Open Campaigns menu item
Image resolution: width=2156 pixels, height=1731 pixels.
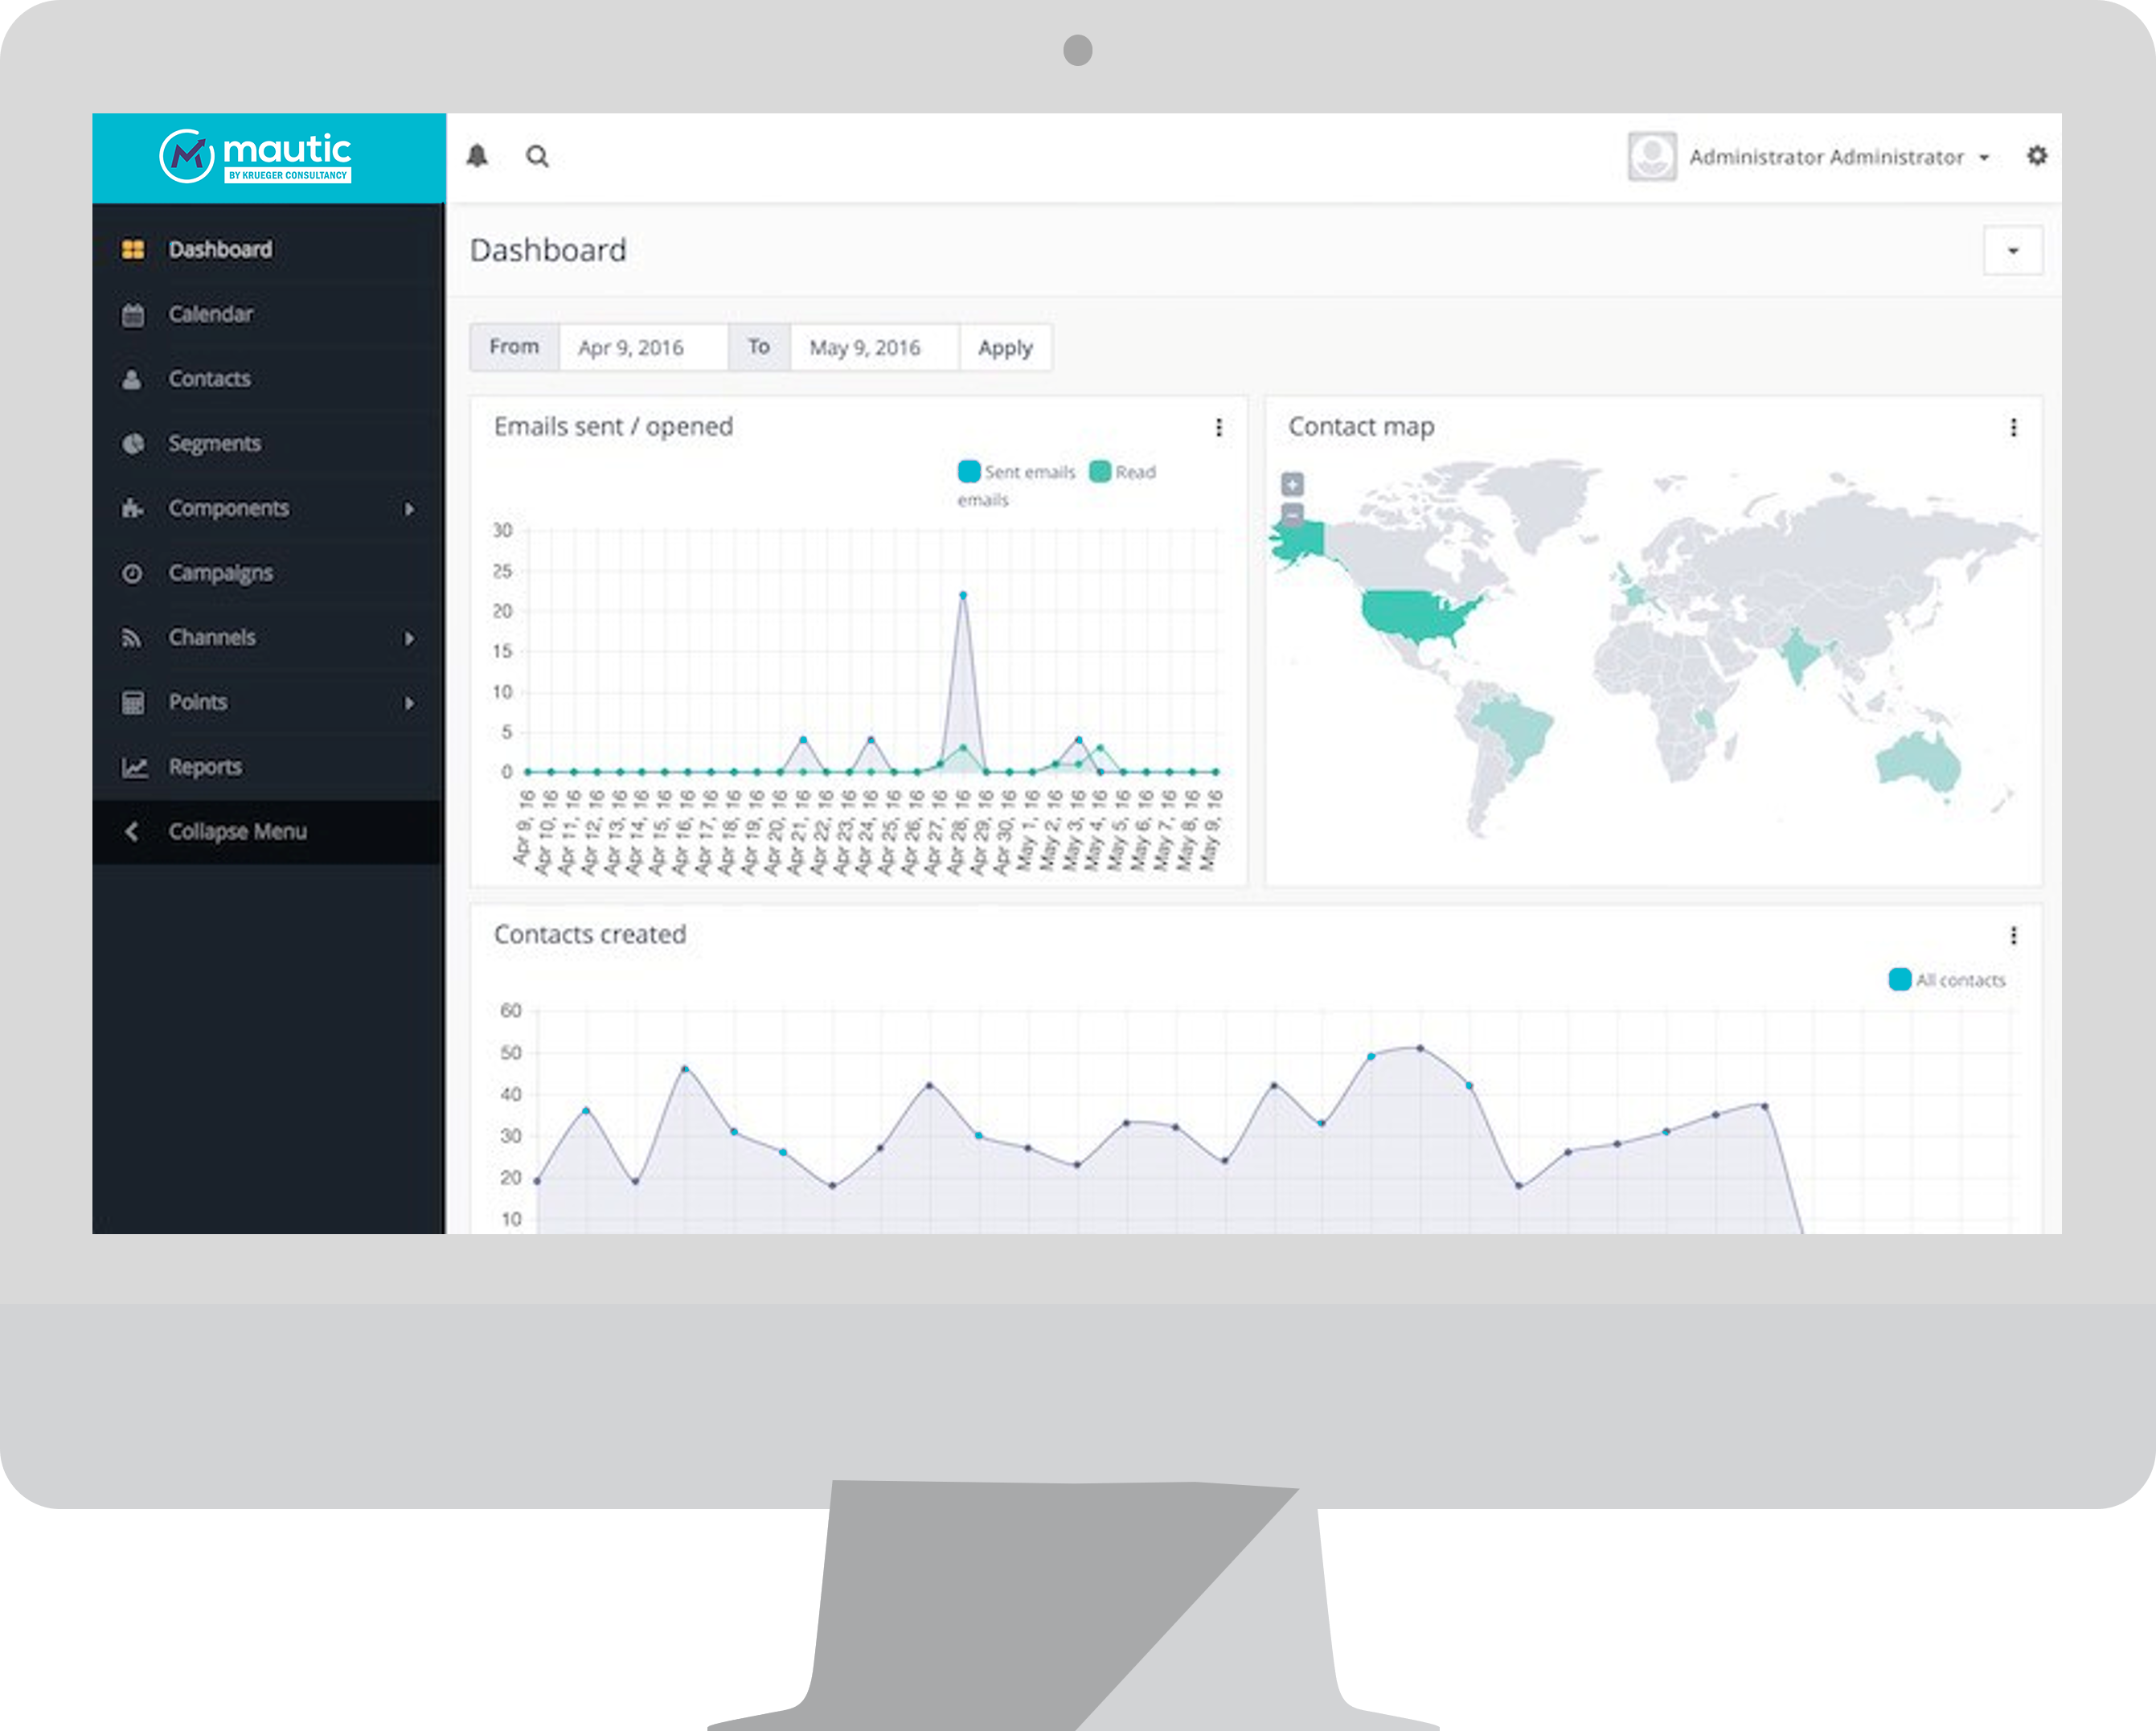268,573
